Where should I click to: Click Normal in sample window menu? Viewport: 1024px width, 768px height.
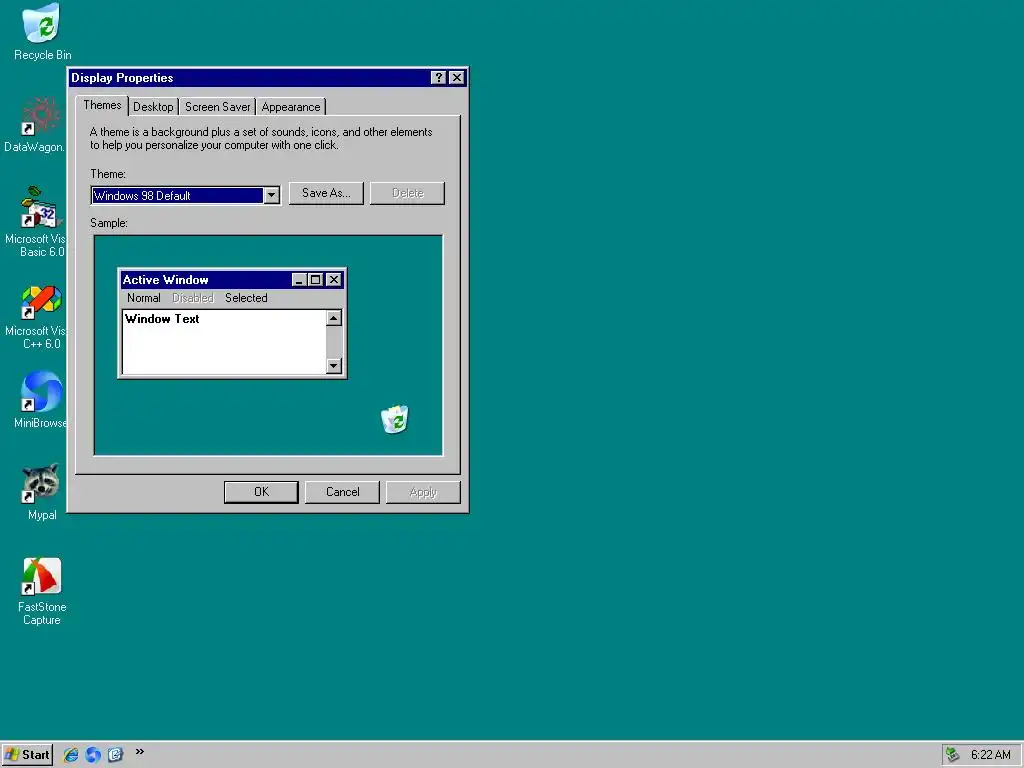(x=144, y=298)
